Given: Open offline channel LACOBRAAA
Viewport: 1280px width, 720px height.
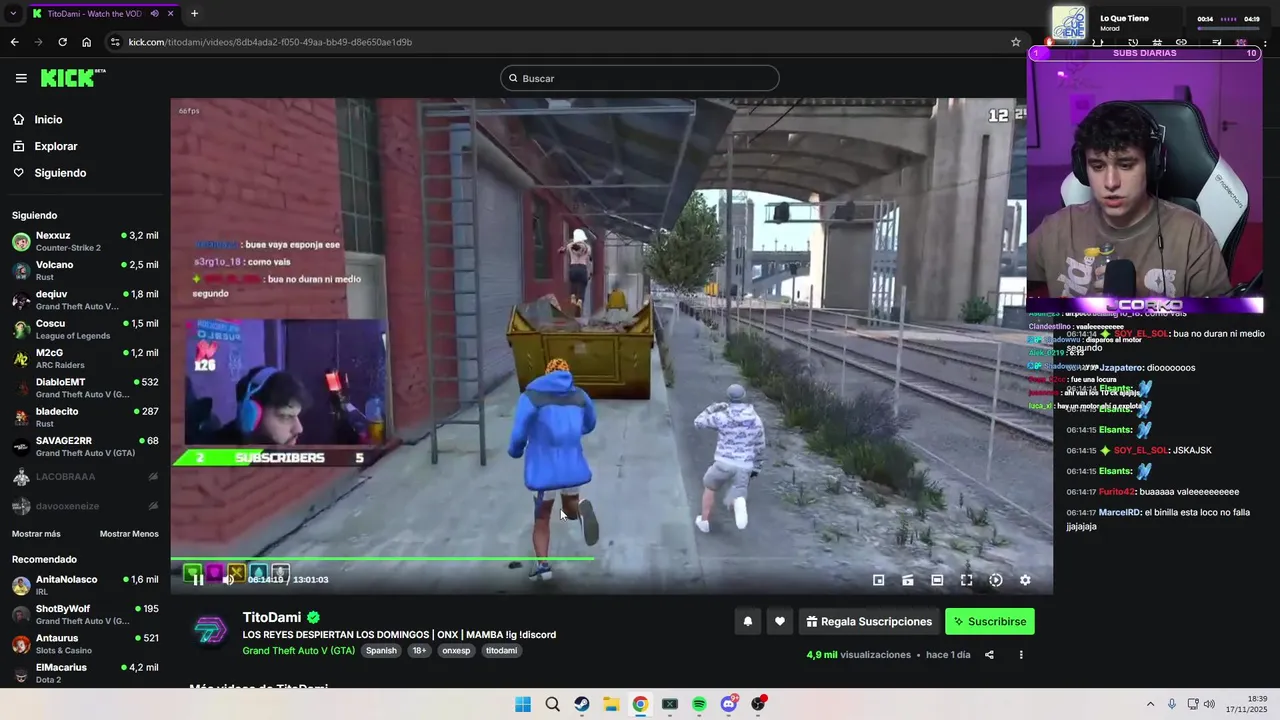Looking at the screenshot, I should 85,477.
